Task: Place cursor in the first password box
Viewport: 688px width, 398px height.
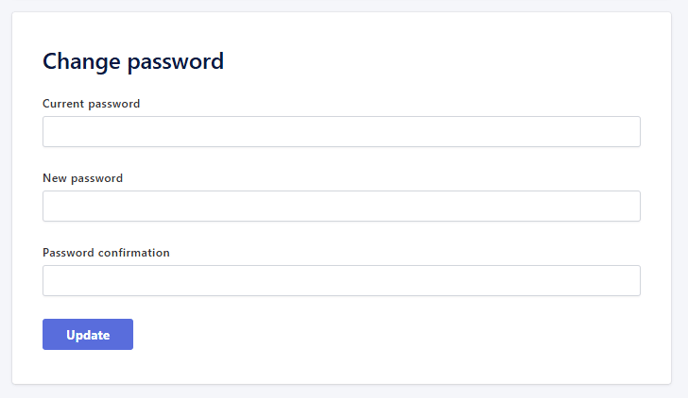Action: click(x=341, y=132)
